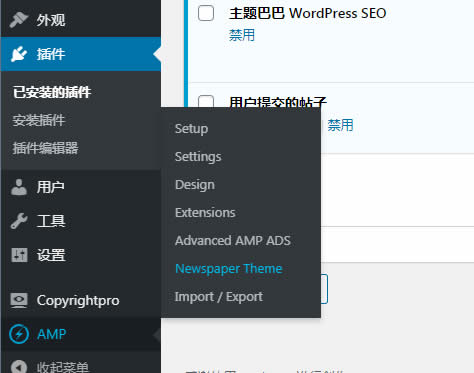Open the 工具 sidebar menu
Viewport: 474px width, 373px height.
pos(81,221)
